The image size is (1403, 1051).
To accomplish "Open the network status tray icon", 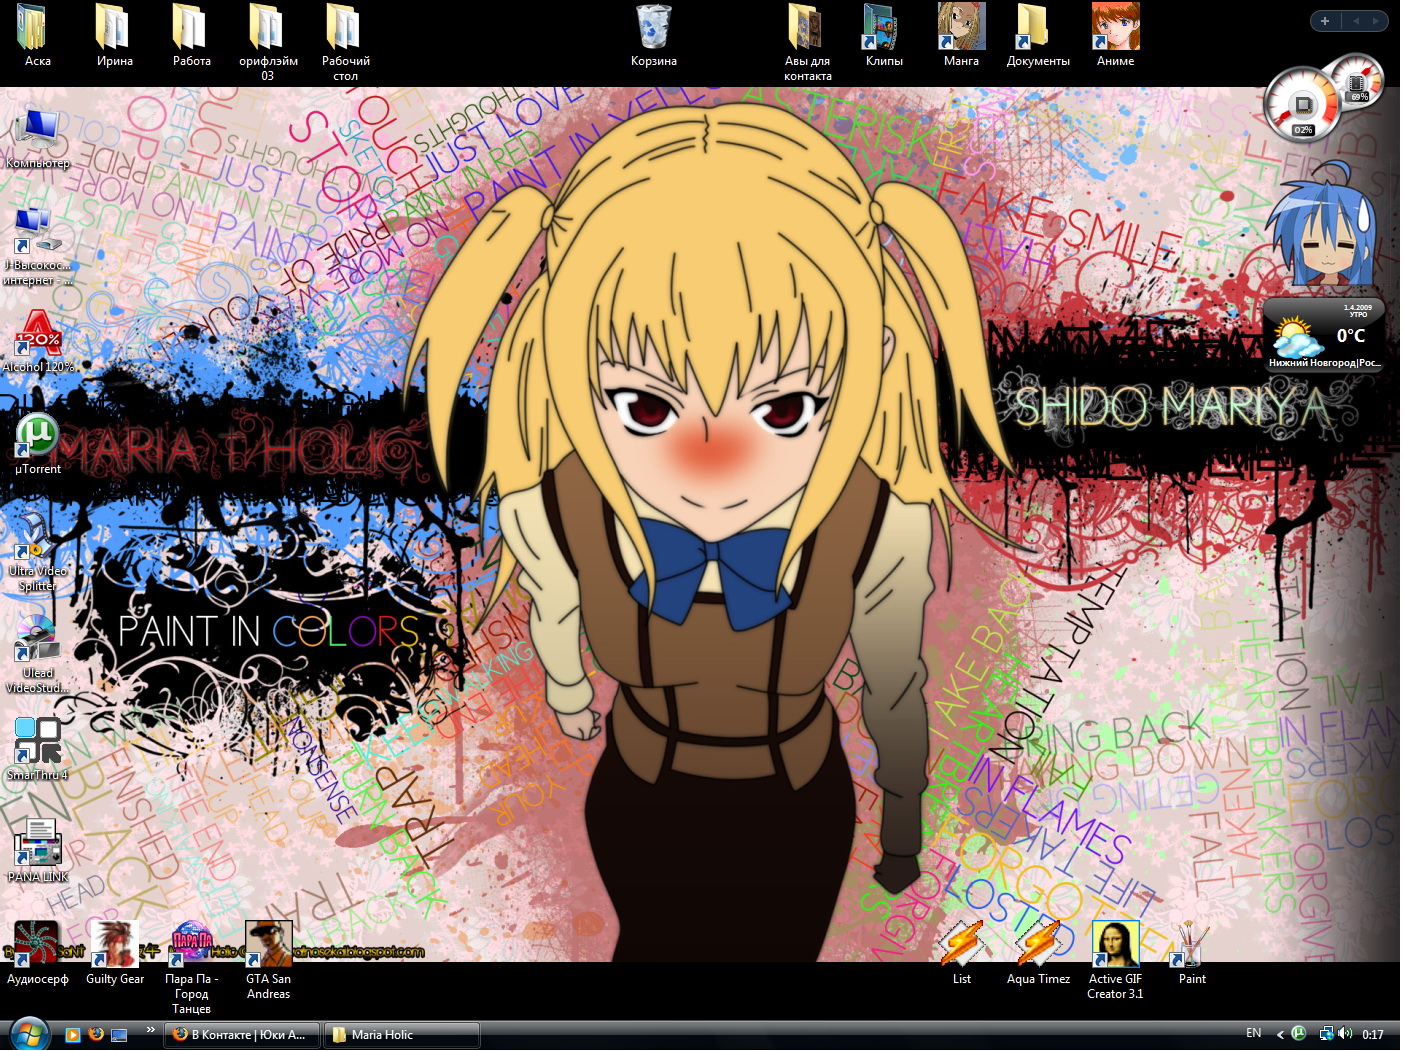I will coord(1326,1034).
